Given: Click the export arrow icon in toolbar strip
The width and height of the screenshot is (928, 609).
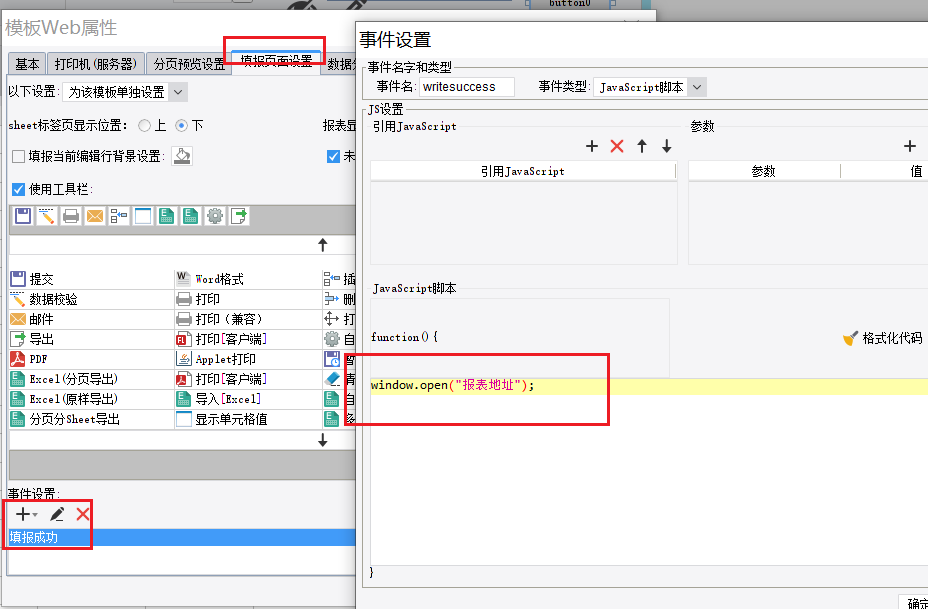Looking at the screenshot, I should (x=239, y=216).
